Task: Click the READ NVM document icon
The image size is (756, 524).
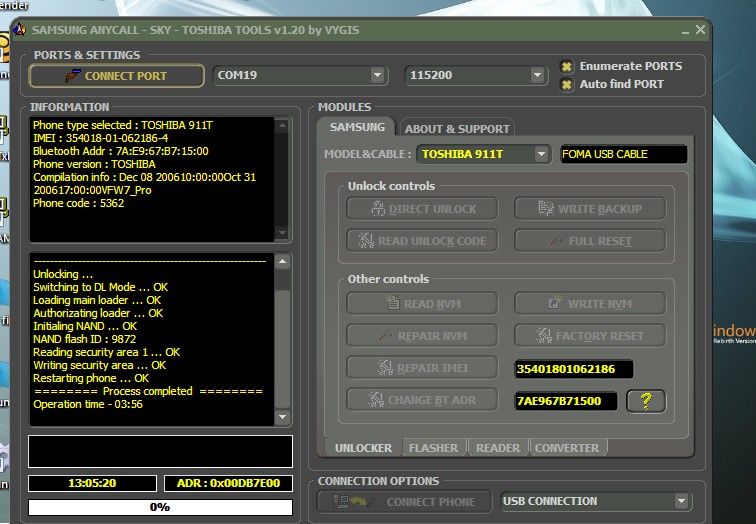Action: coord(392,303)
